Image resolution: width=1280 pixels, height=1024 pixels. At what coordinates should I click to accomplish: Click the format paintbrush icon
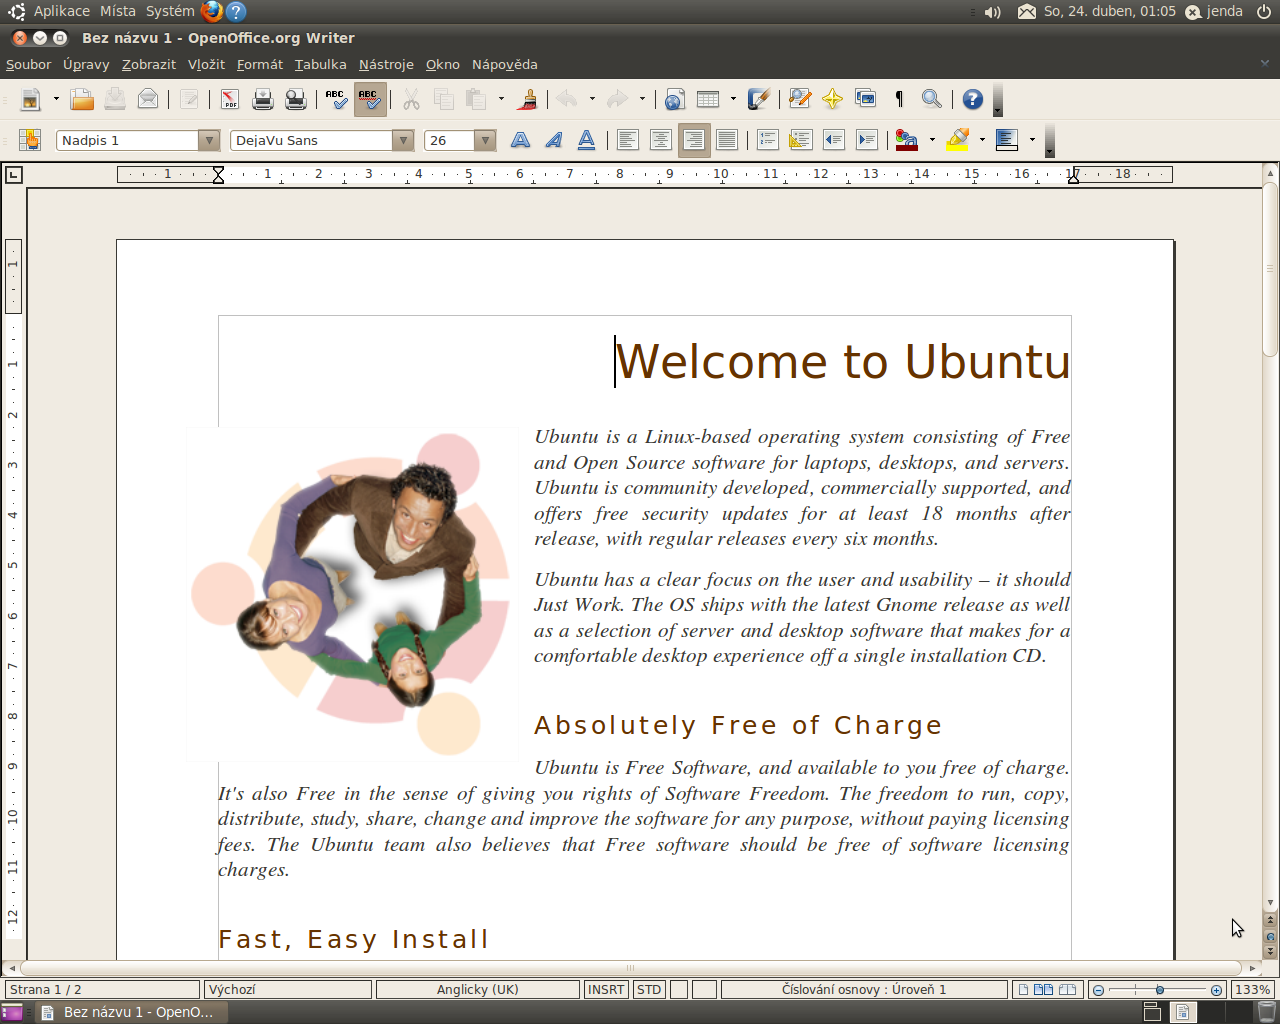(528, 99)
